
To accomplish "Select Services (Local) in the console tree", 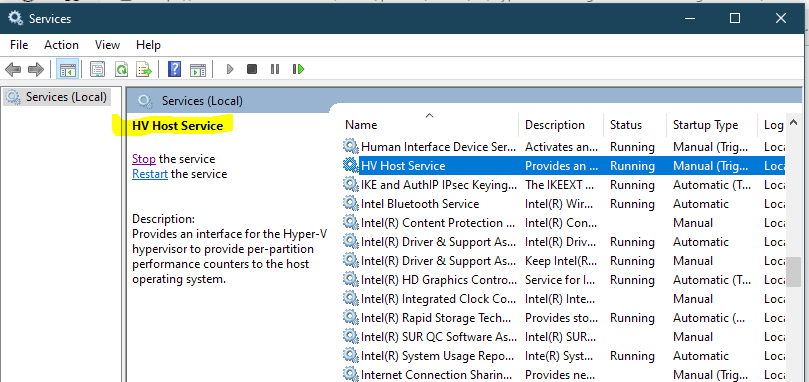I will (x=66, y=97).
